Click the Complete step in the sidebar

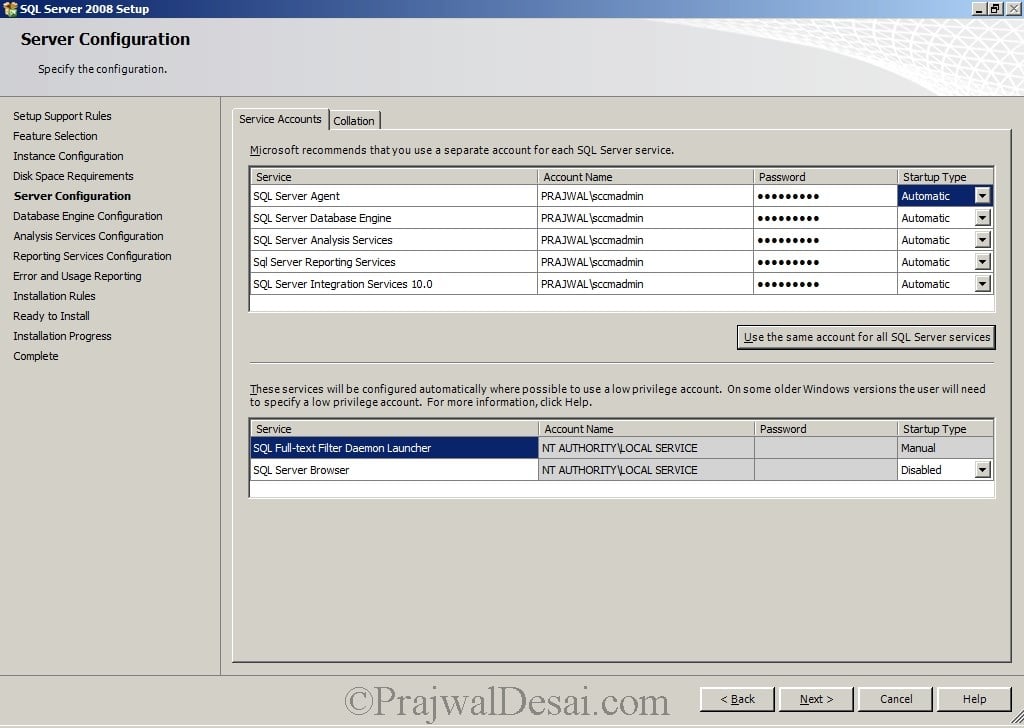click(x=35, y=356)
